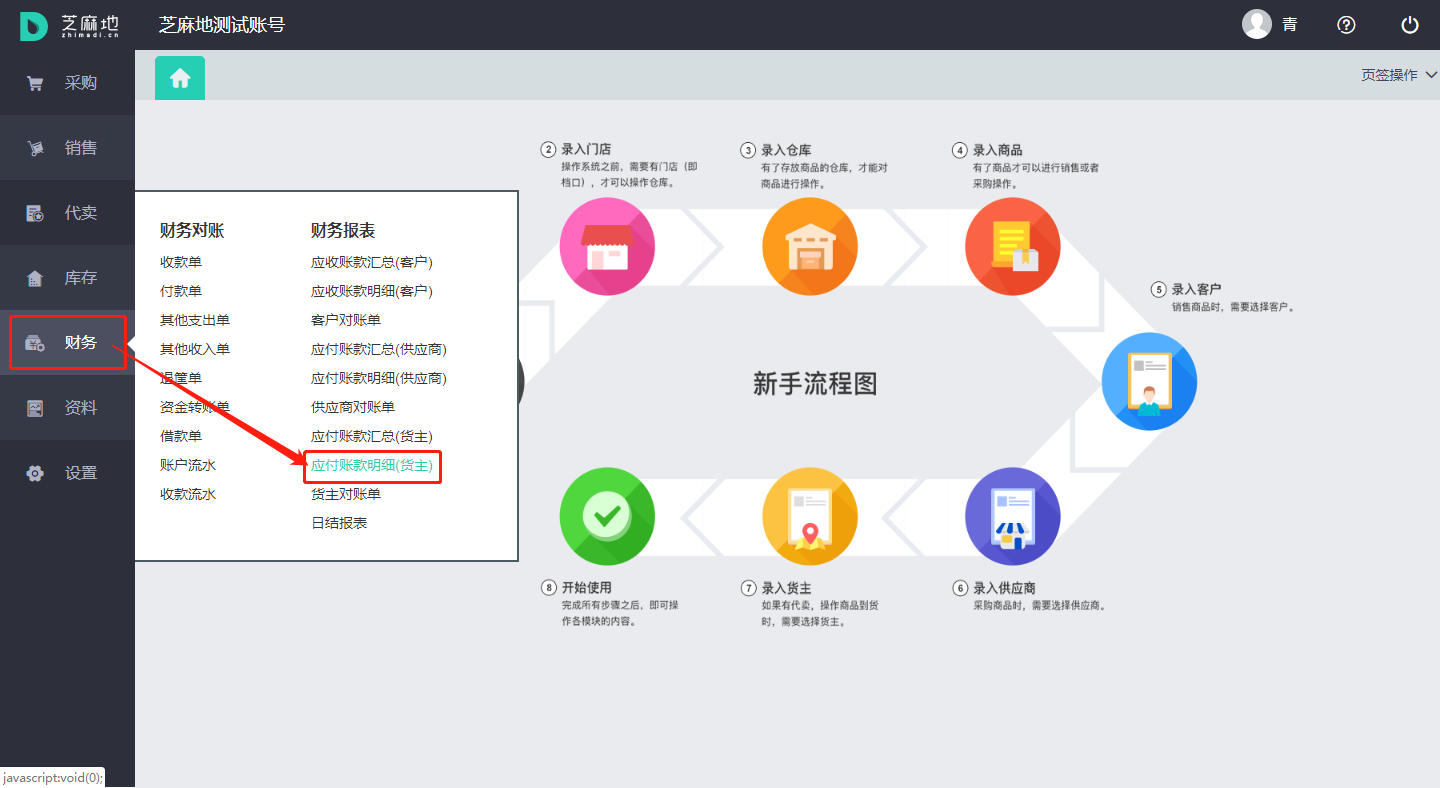
Task: Click the orange 录入仓库 warehouse icon
Action: coord(810,246)
